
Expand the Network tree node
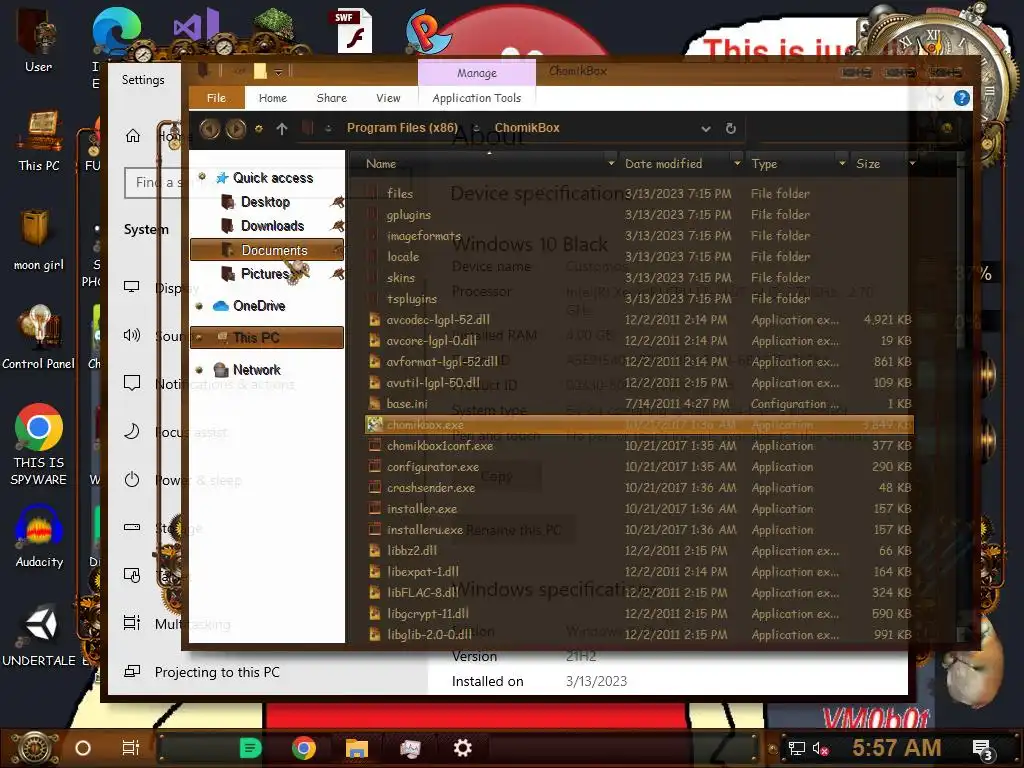pyautogui.click(x=199, y=370)
